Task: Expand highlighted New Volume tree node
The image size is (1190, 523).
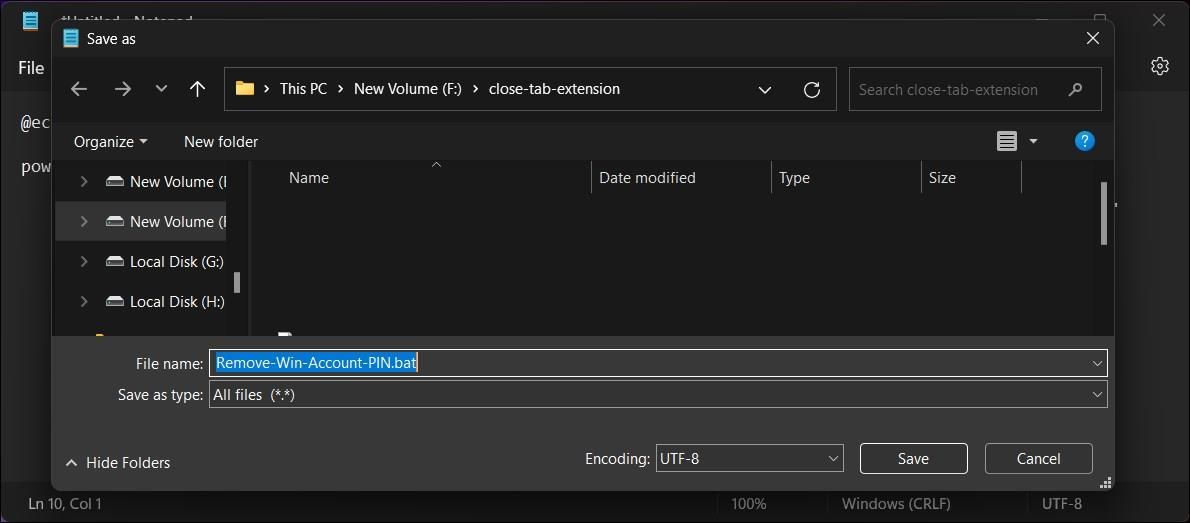Action: (x=83, y=222)
